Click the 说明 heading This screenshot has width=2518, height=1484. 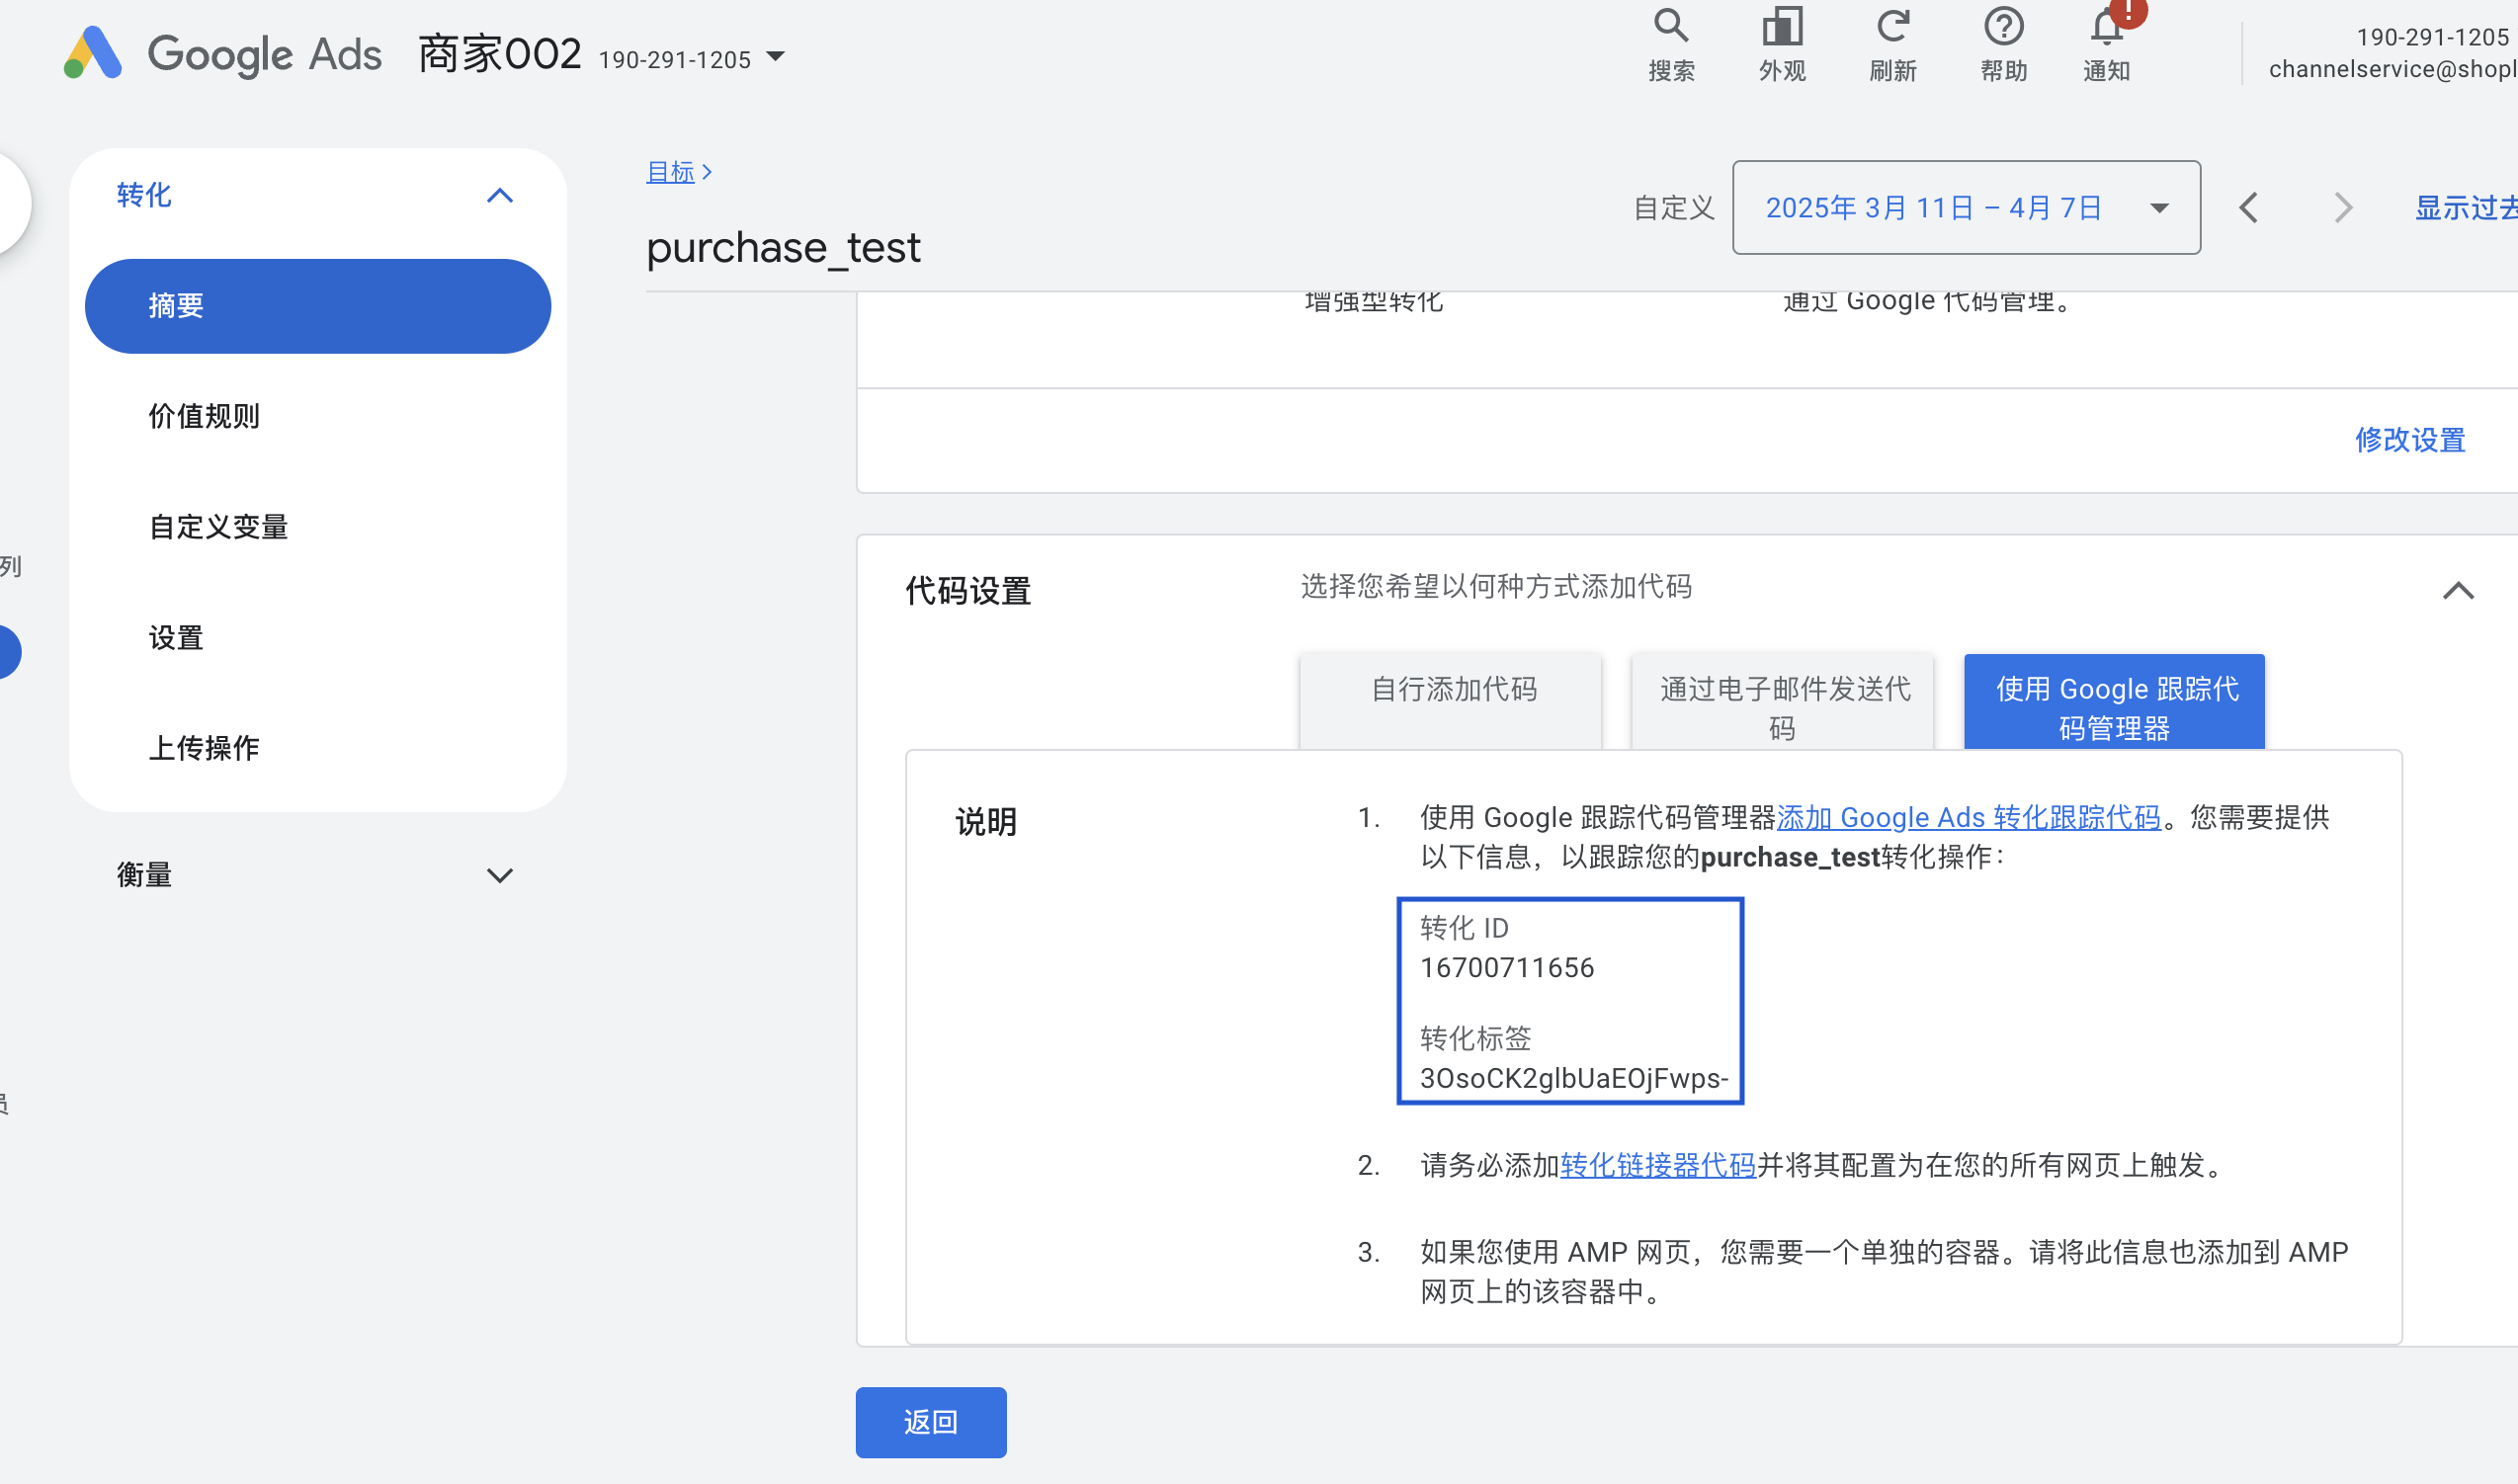986,822
